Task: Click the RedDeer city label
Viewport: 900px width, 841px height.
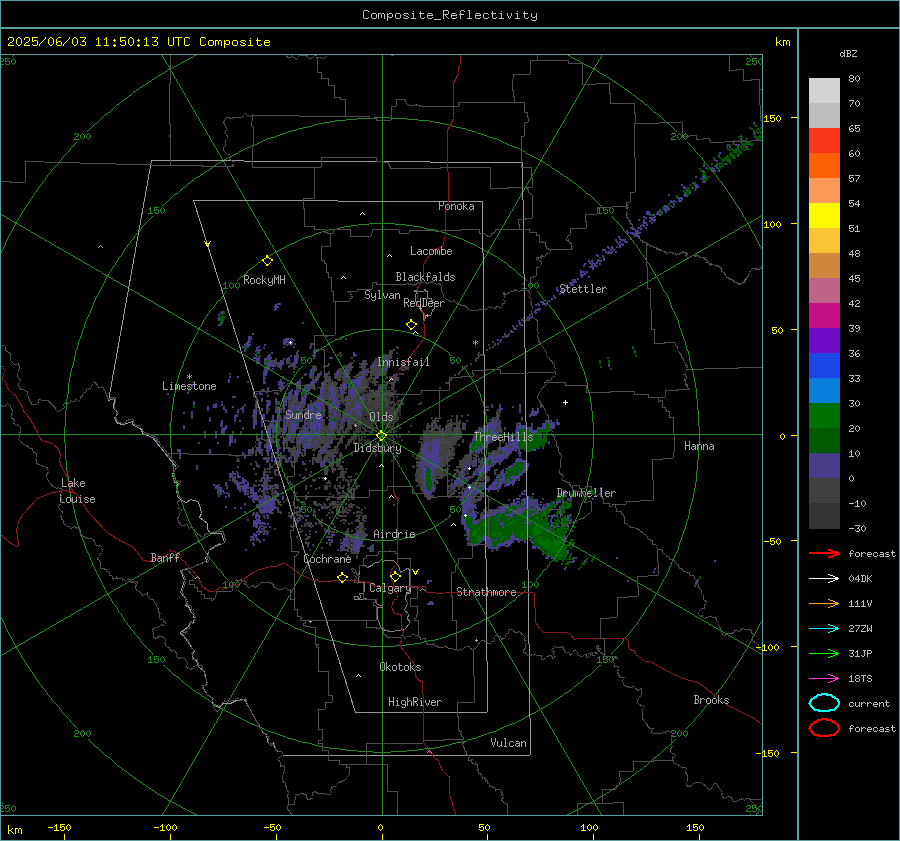Action: (x=424, y=303)
